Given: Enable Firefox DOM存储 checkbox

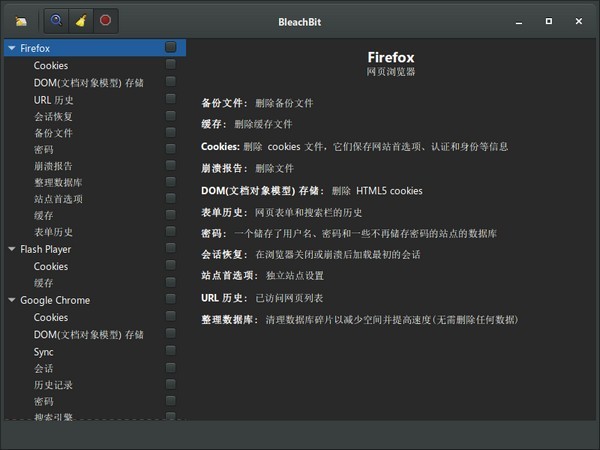Looking at the screenshot, I should pos(171,81).
